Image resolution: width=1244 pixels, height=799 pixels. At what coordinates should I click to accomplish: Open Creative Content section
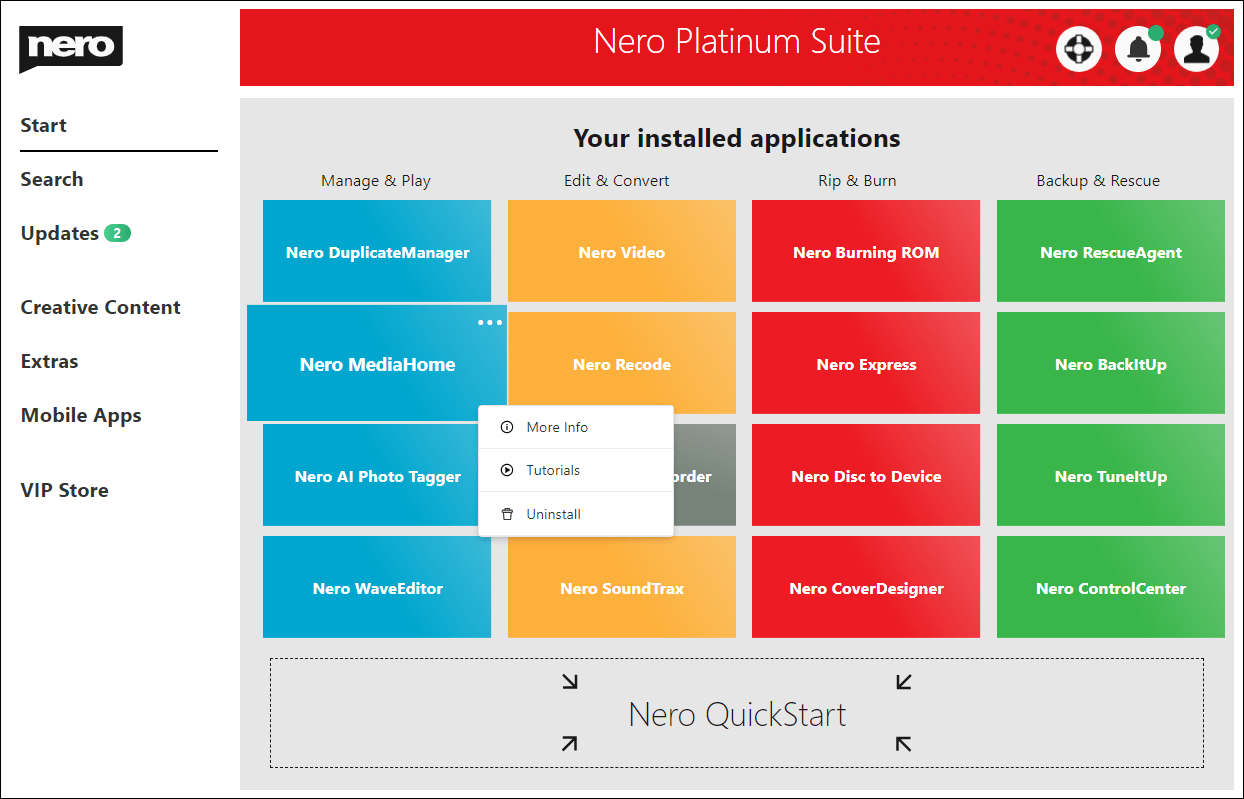coord(101,307)
